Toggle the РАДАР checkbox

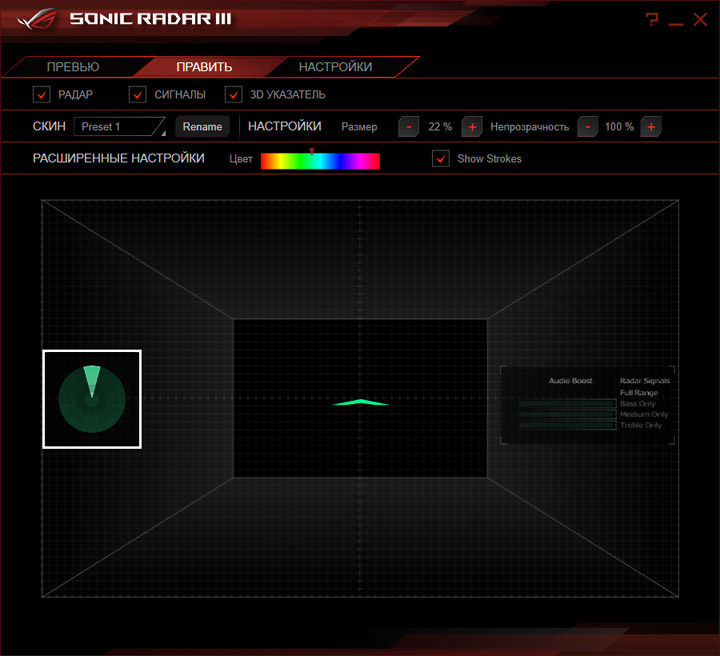pos(42,95)
